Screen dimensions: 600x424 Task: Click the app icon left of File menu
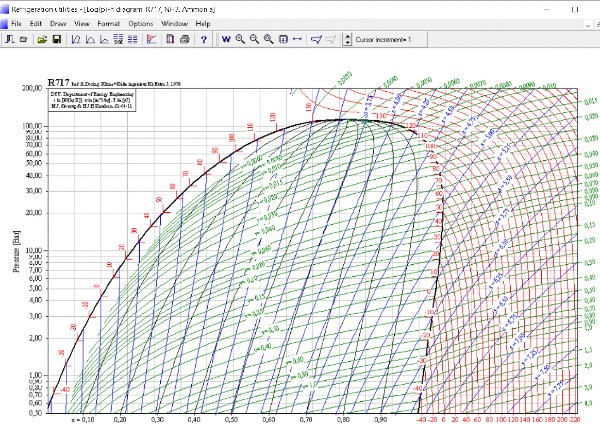click(x=4, y=24)
